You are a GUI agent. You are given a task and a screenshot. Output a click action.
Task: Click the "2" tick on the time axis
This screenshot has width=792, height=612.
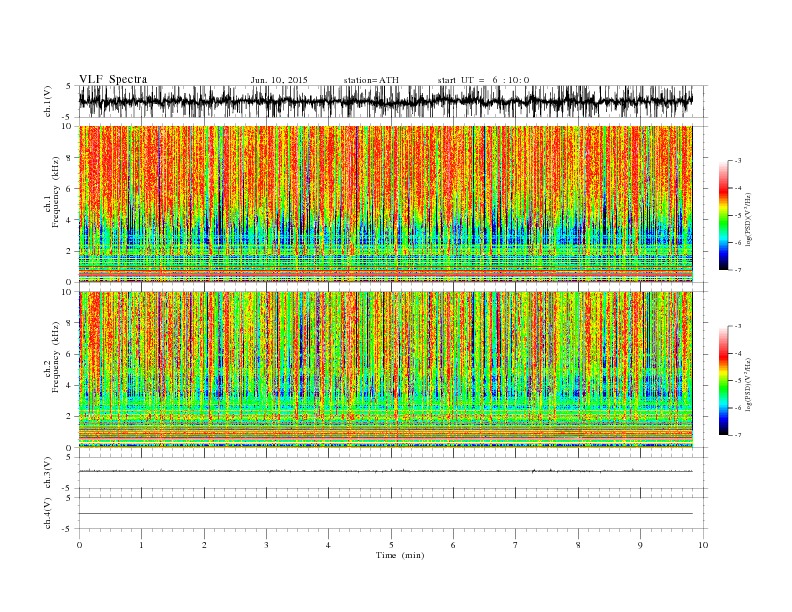[x=204, y=545]
